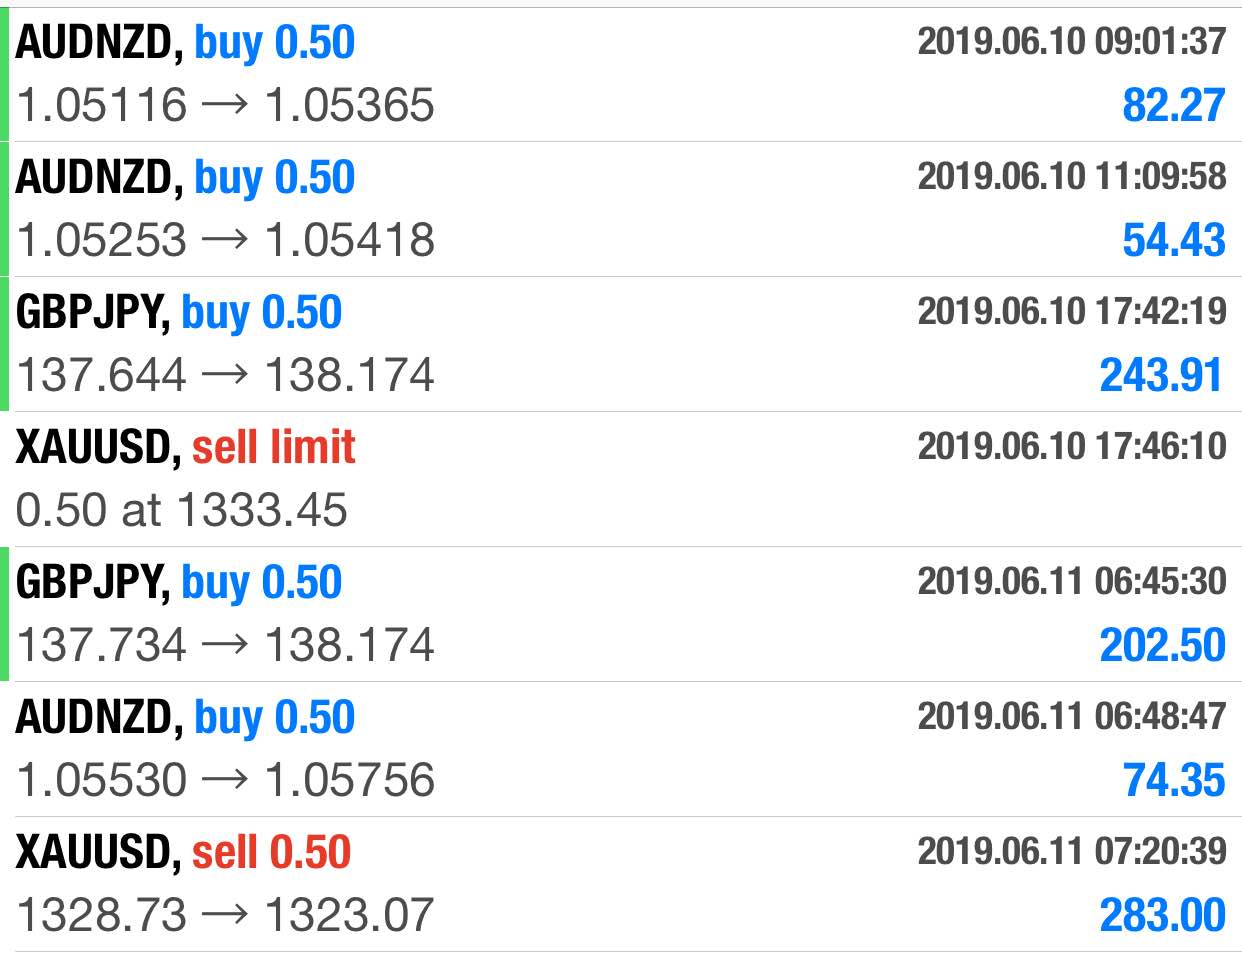Open GBPJPY buy trade from 137.644
The width and height of the screenshot is (1242, 965).
(x=621, y=344)
